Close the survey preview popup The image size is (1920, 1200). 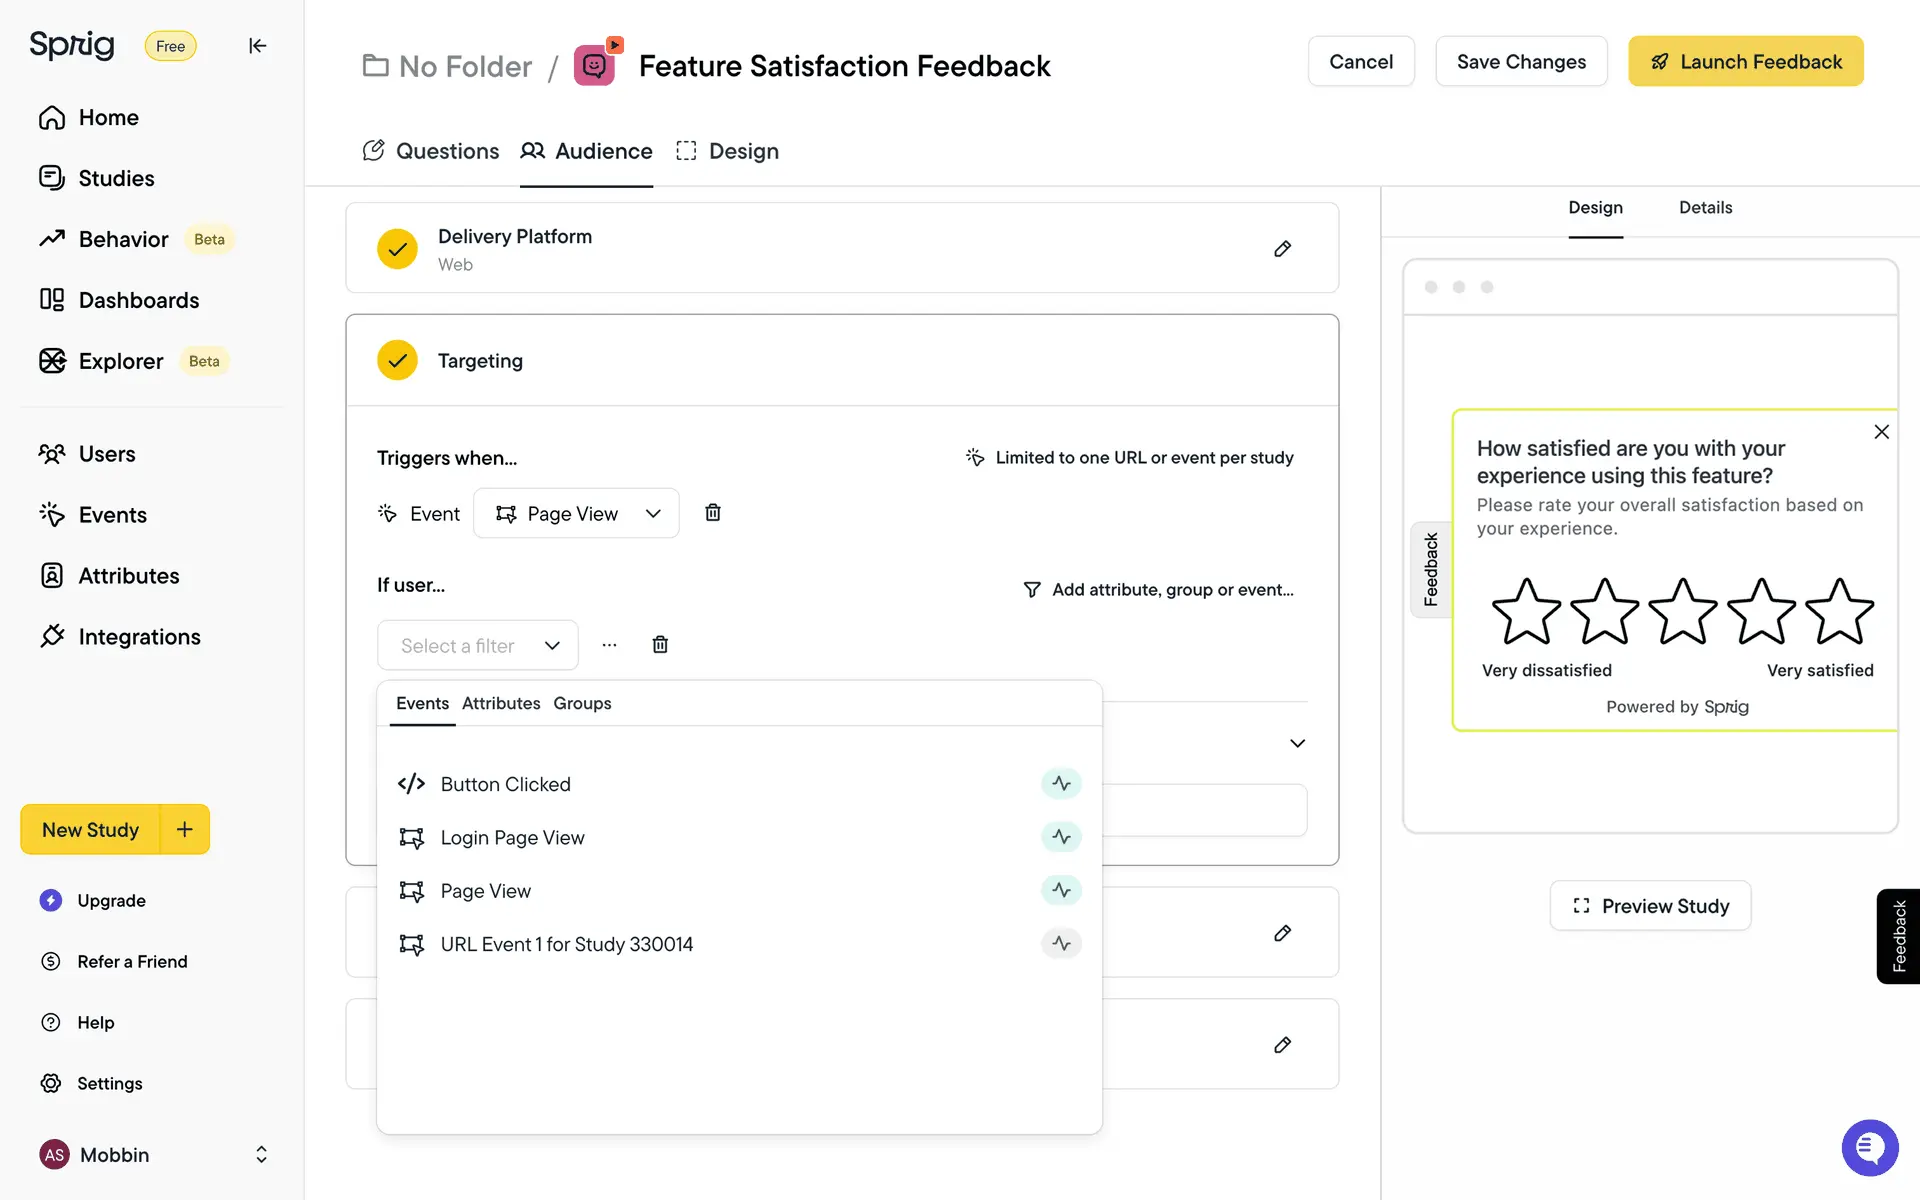[1881, 432]
